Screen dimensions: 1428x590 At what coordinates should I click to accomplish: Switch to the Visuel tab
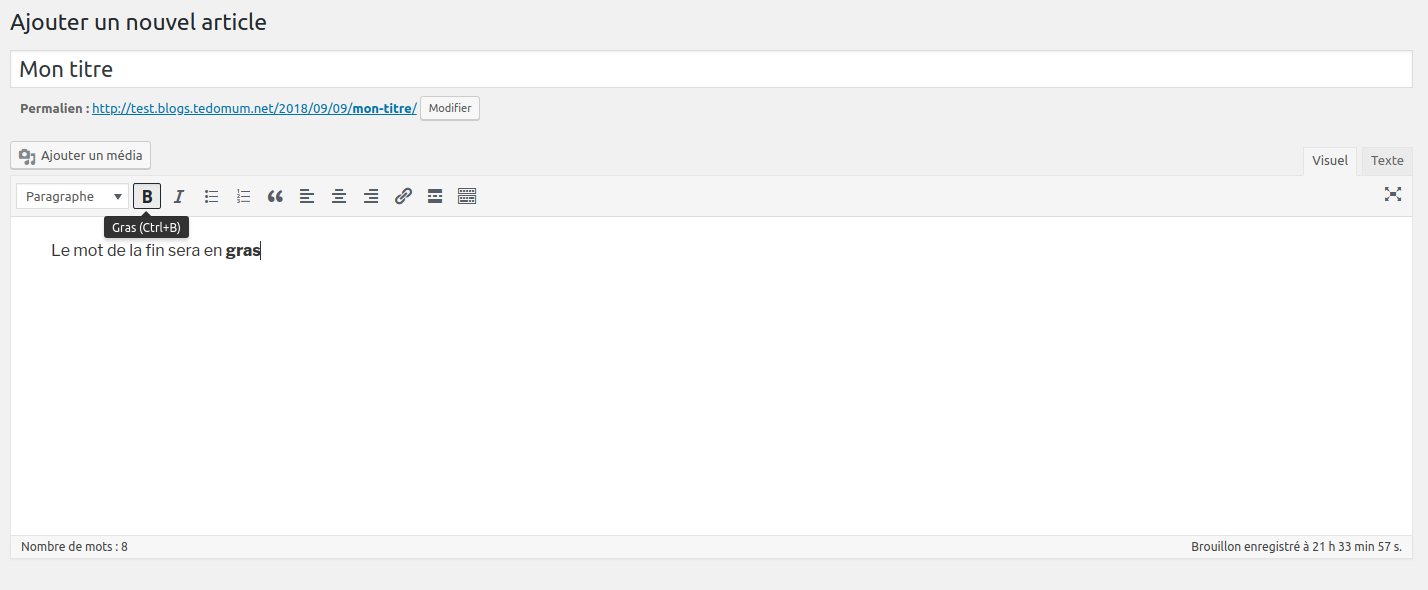pos(1329,161)
